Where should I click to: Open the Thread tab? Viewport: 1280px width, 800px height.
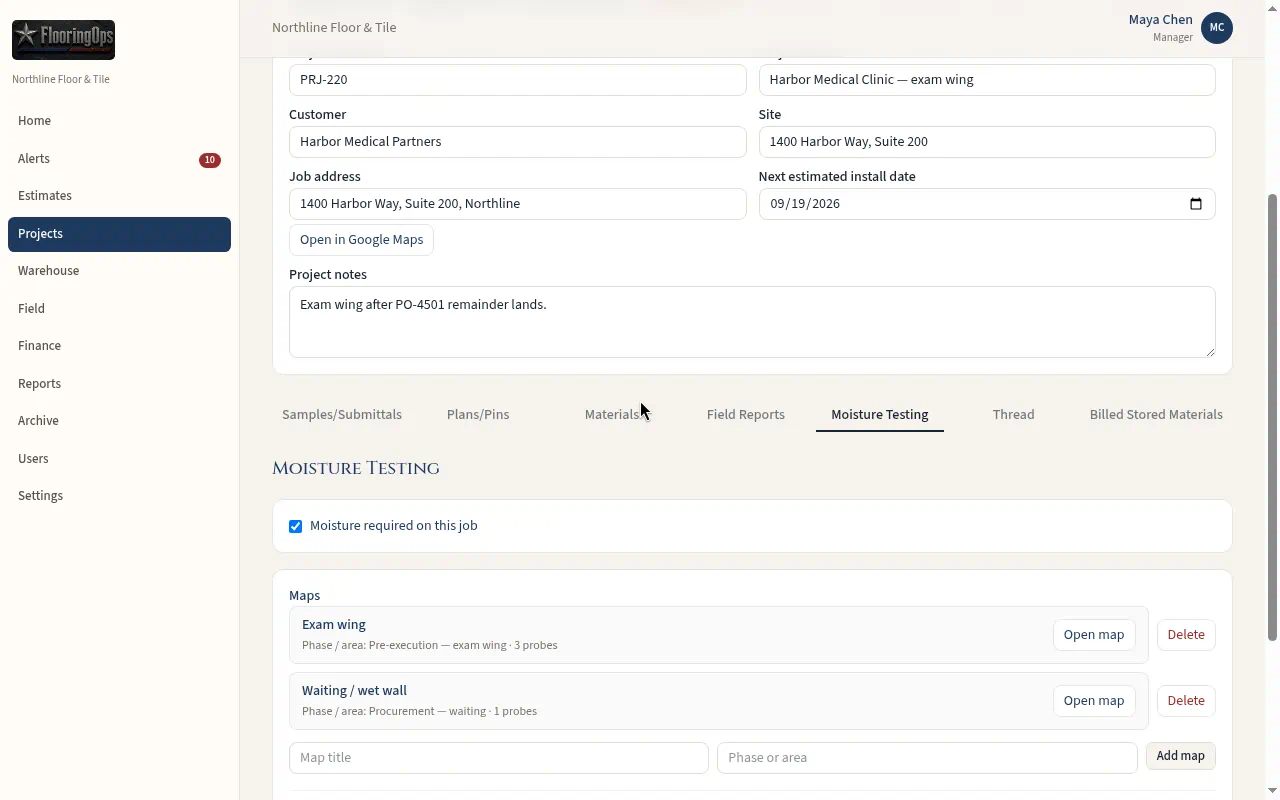pyautogui.click(x=1013, y=414)
